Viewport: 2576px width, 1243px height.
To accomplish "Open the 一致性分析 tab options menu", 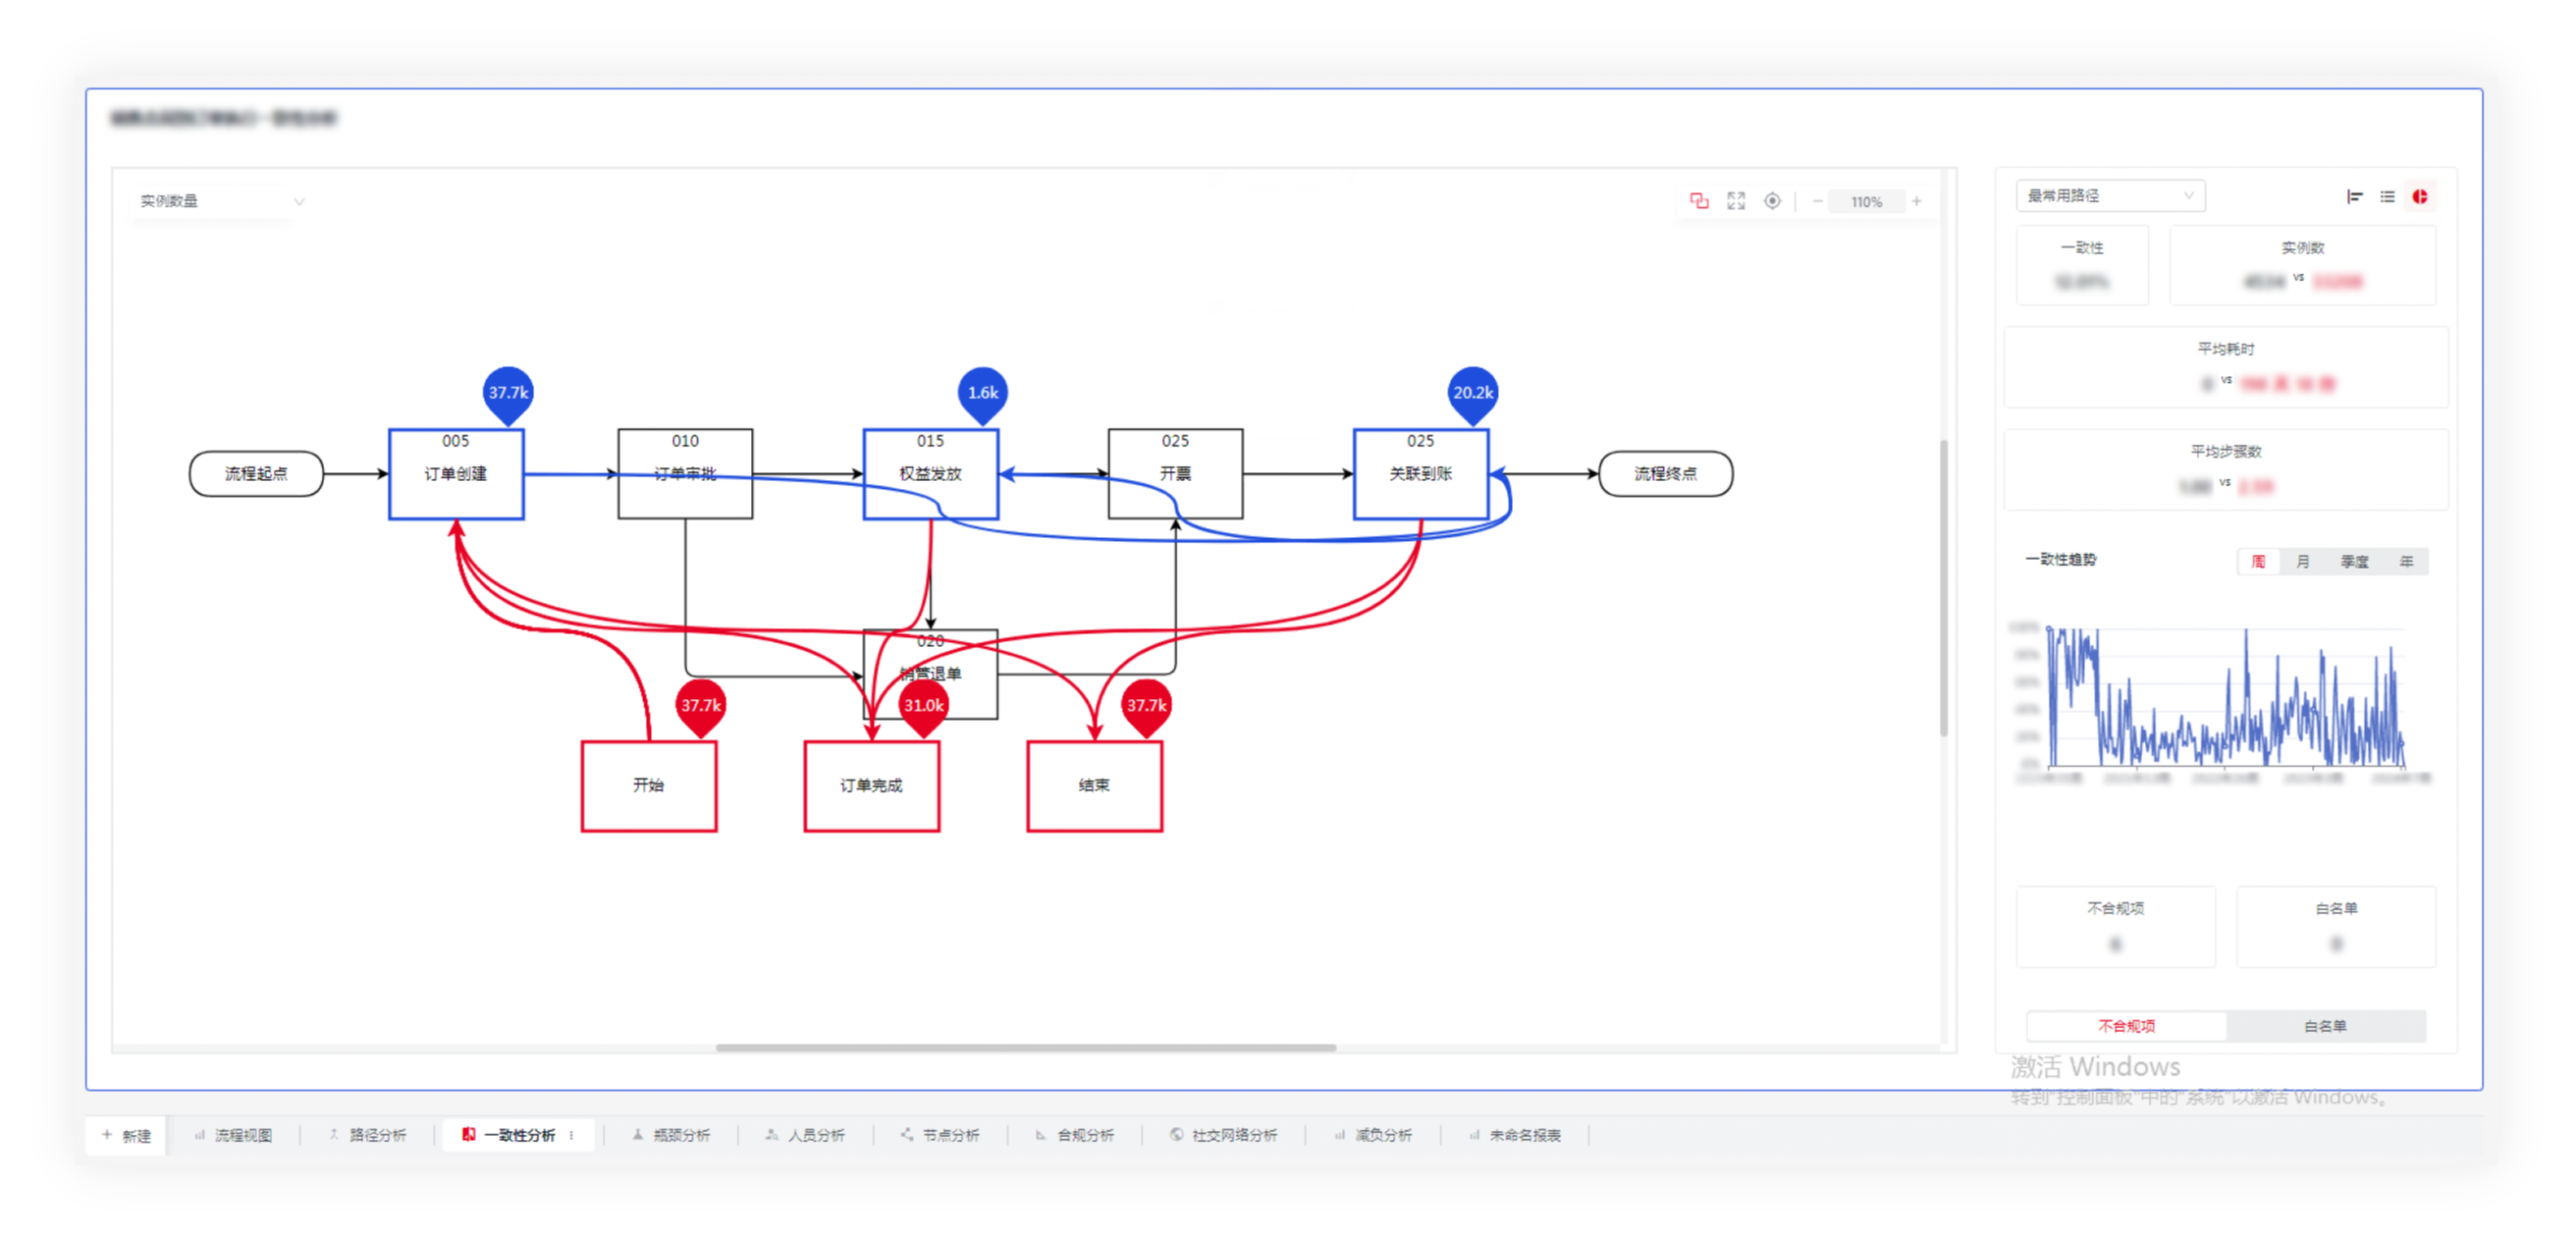I will (572, 1135).
